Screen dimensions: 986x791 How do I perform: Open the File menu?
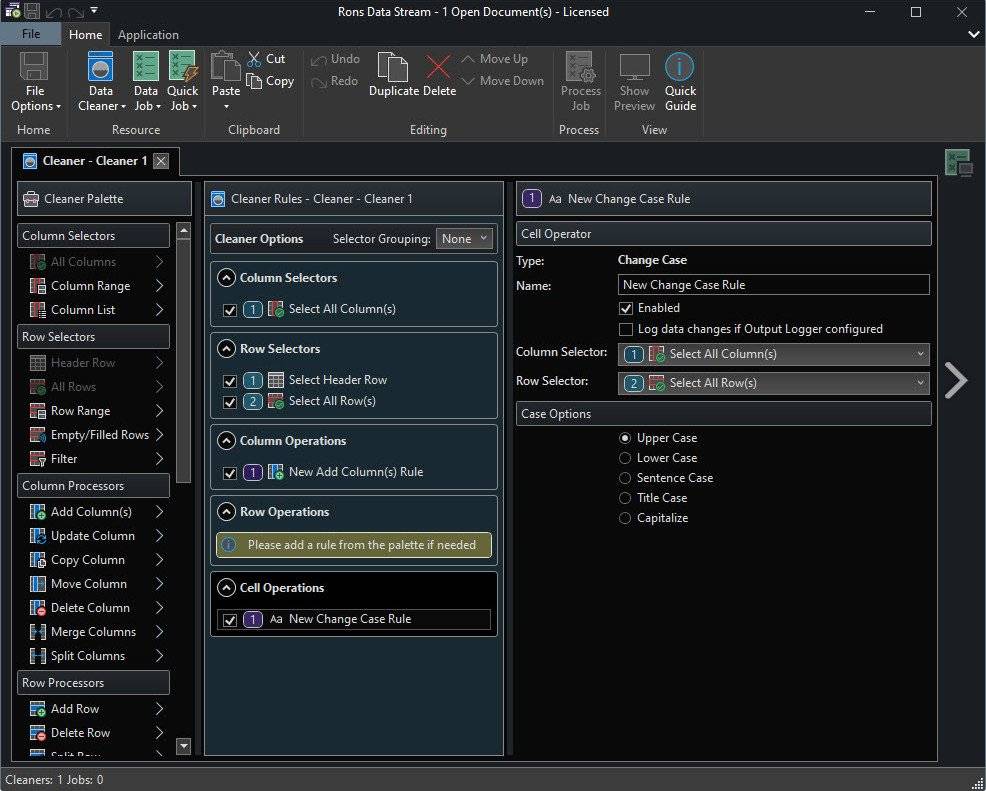pyautogui.click(x=31, y=34)
